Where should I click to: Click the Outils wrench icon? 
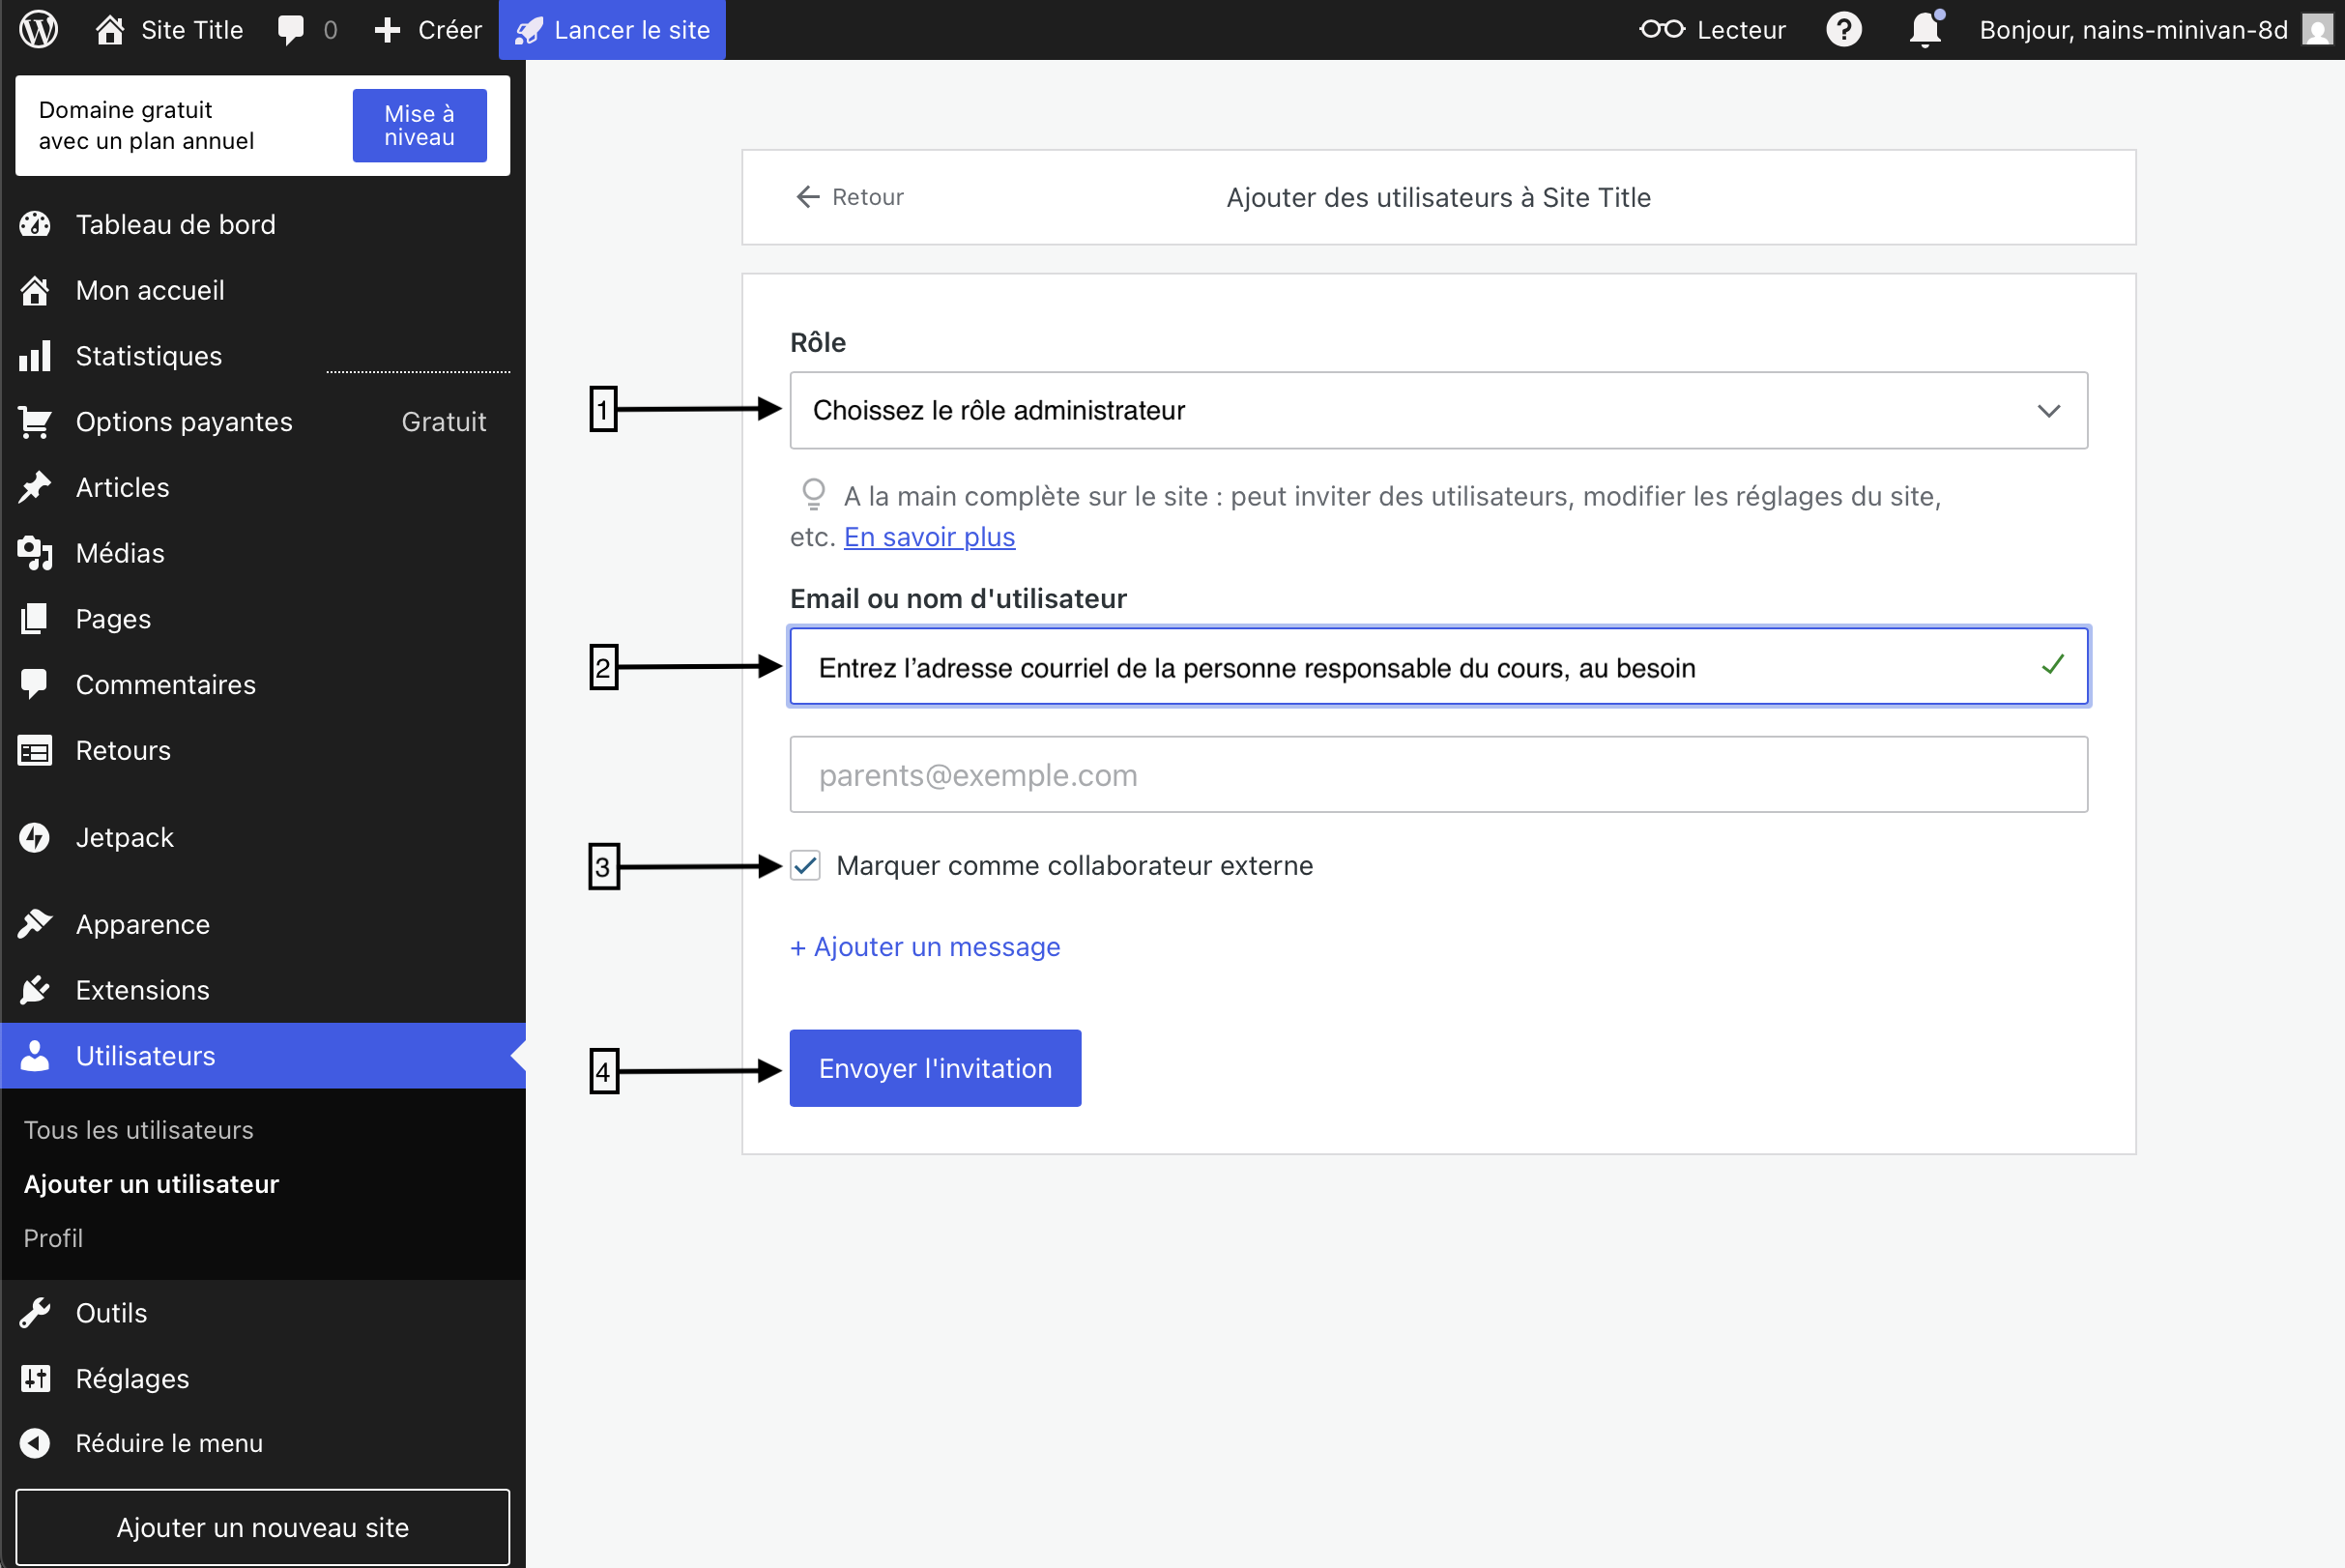[x=35, y=1312]
